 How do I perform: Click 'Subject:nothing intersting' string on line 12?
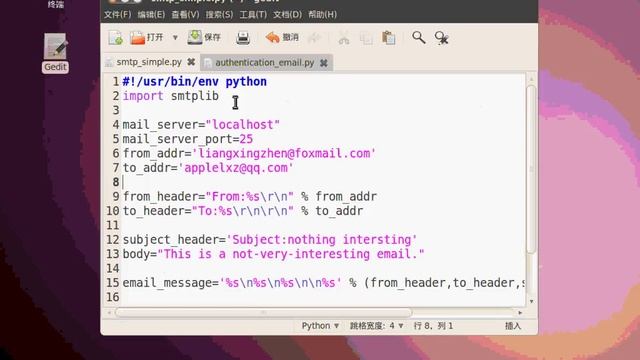coord(322,240)
